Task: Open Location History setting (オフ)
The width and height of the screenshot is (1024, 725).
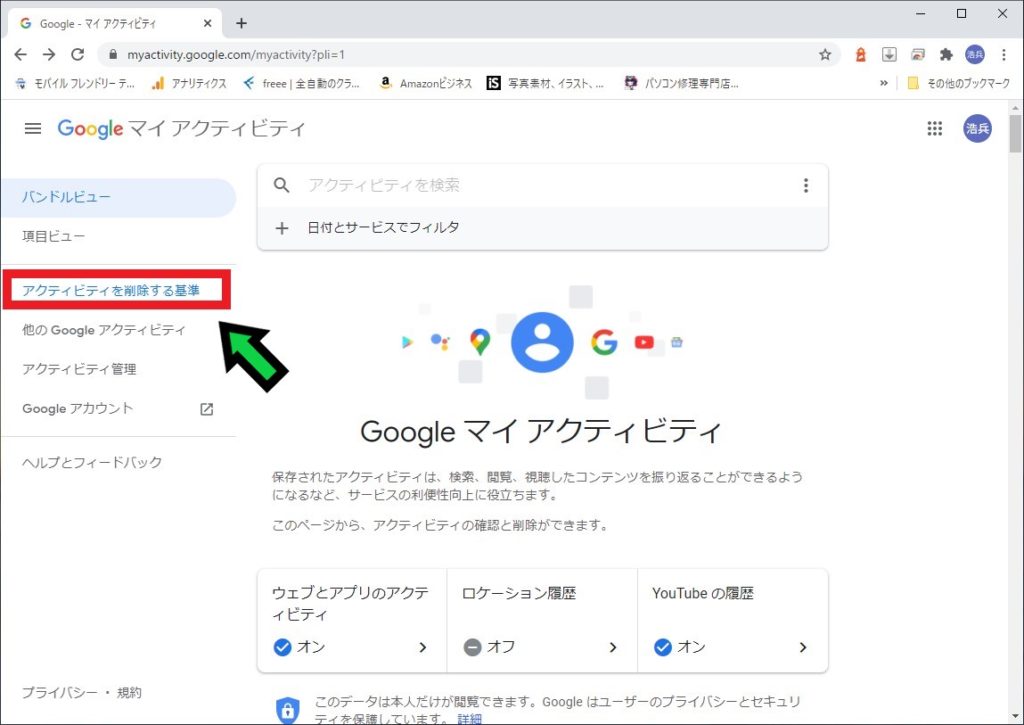Action: [542, 621]
